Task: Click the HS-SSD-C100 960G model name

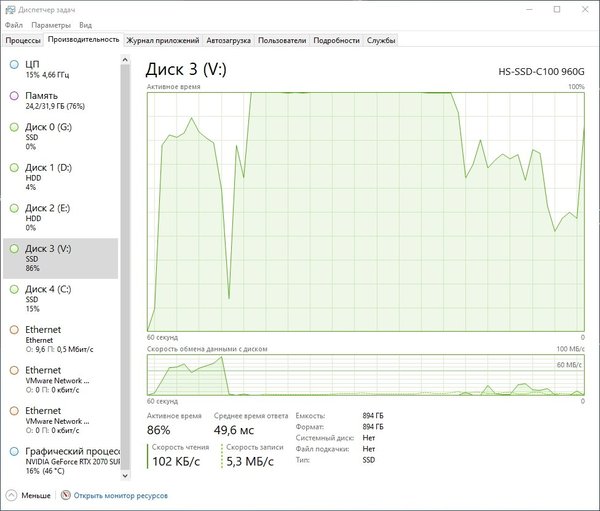Action: click(x=541, y=72)
